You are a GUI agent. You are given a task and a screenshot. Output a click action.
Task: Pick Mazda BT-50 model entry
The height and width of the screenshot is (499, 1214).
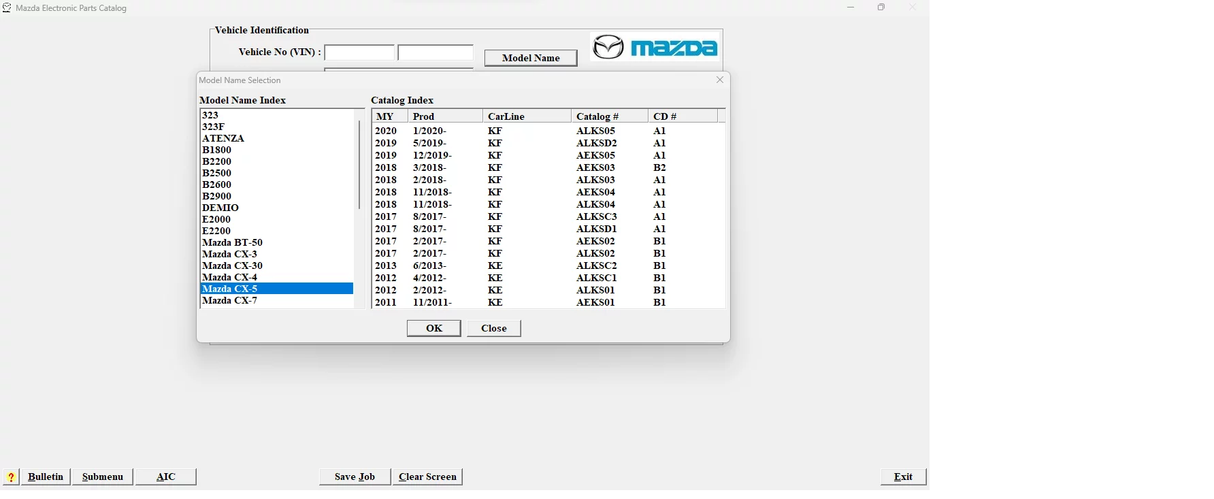pyautogui.click(x=232, y=243)
